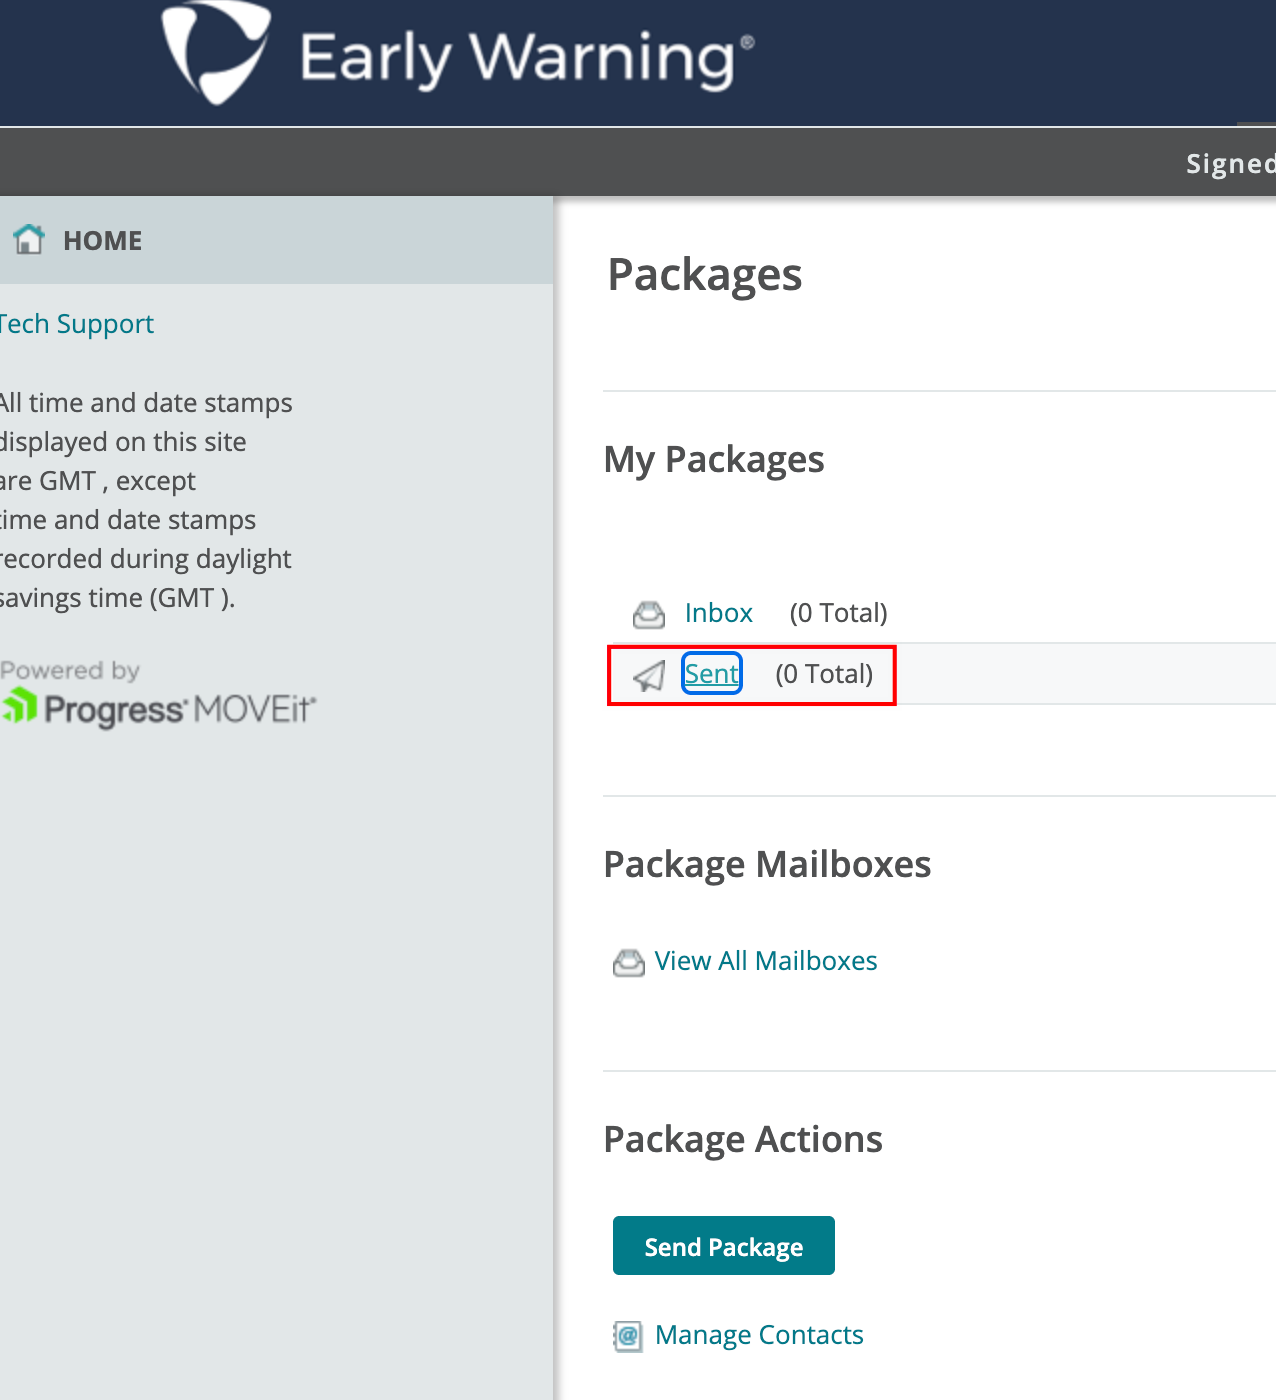Image resolution: width=1276 pixels, height=1400 pixels.
Task: Click the MOVEit wordmark in the sidebar
Action: 254,709
